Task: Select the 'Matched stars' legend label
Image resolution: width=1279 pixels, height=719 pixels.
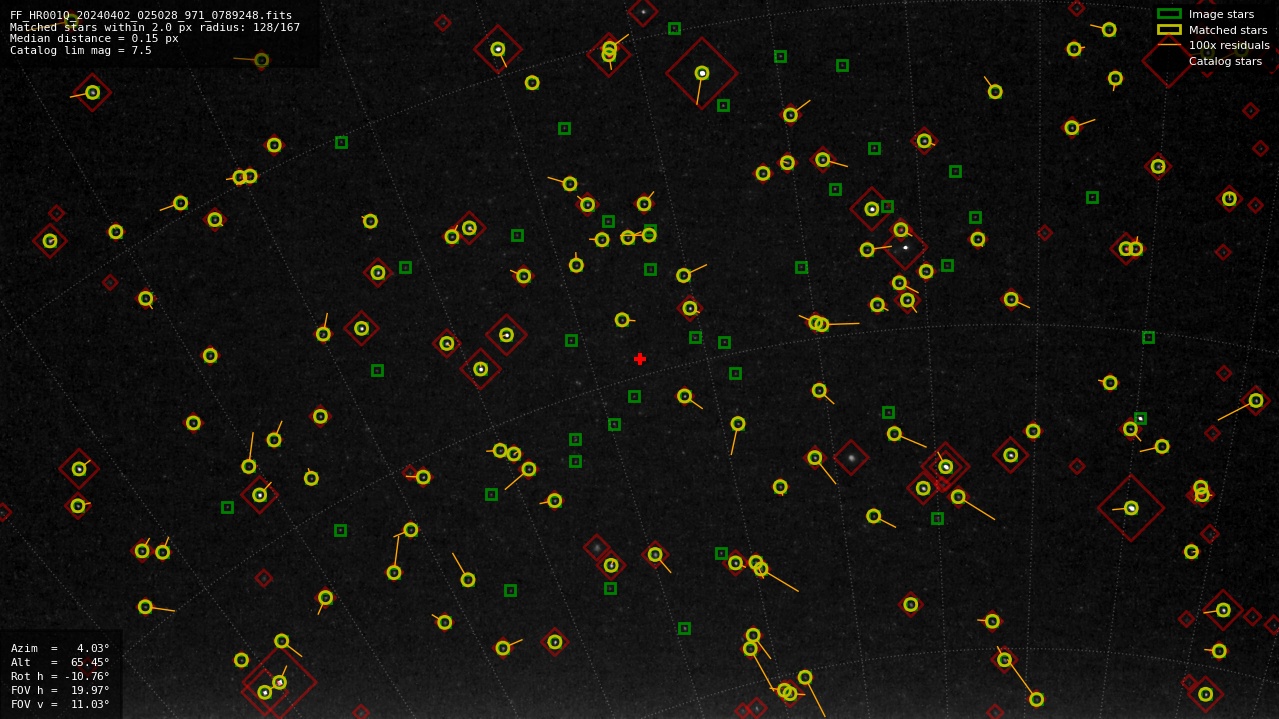Action: click(x=1228, y=31)
